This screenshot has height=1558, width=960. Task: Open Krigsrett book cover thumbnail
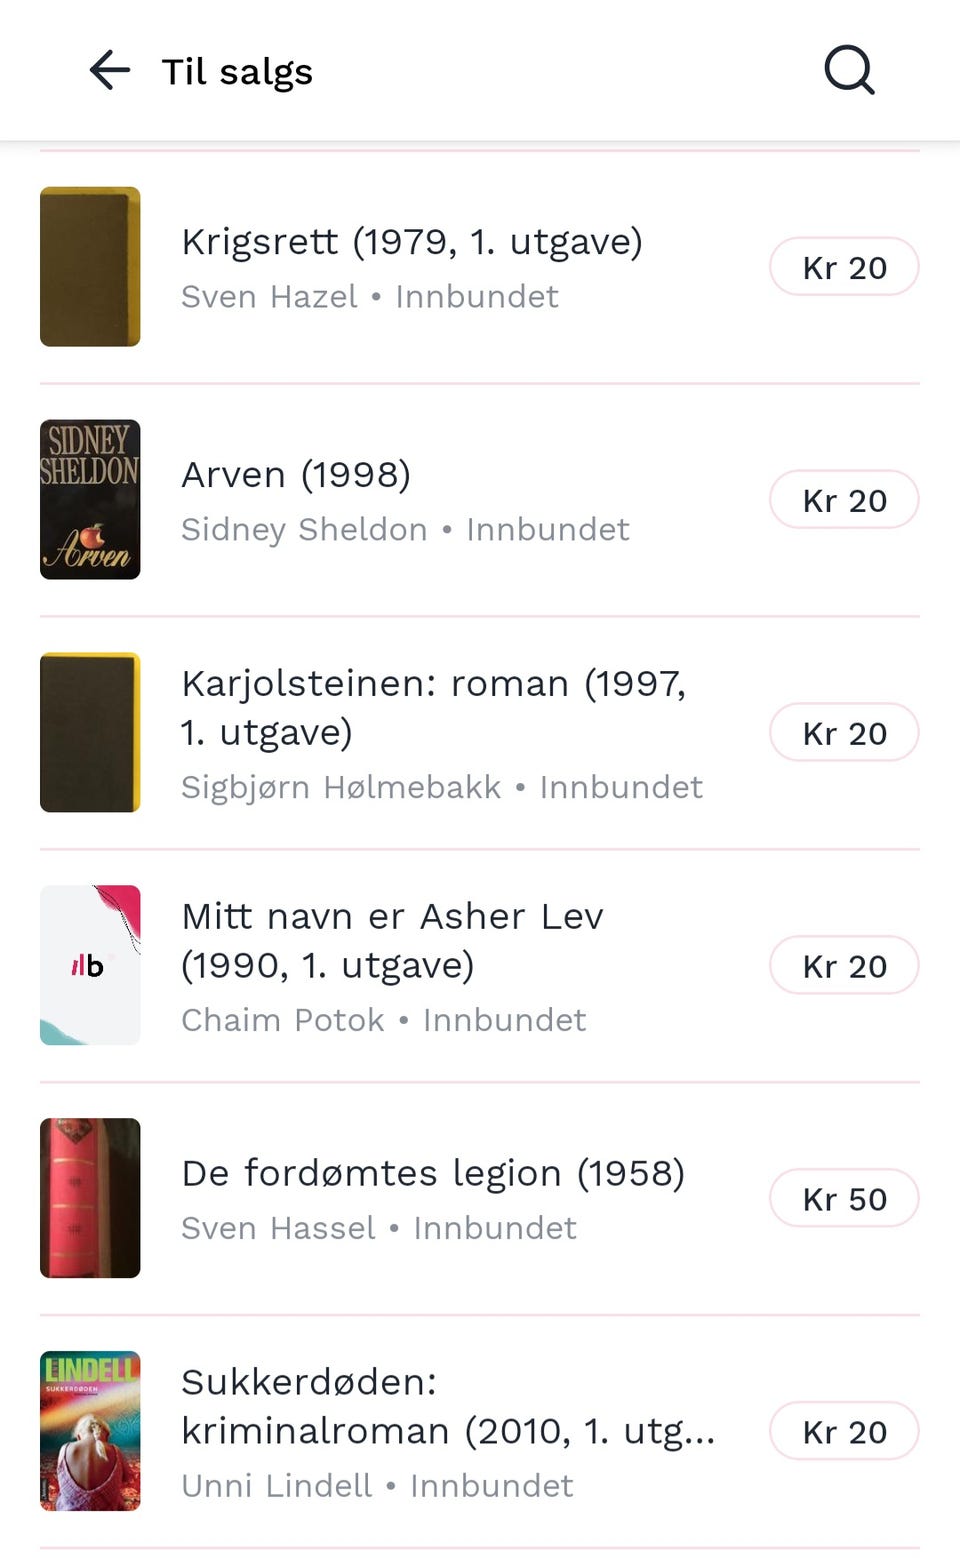(x=90, y=267)
